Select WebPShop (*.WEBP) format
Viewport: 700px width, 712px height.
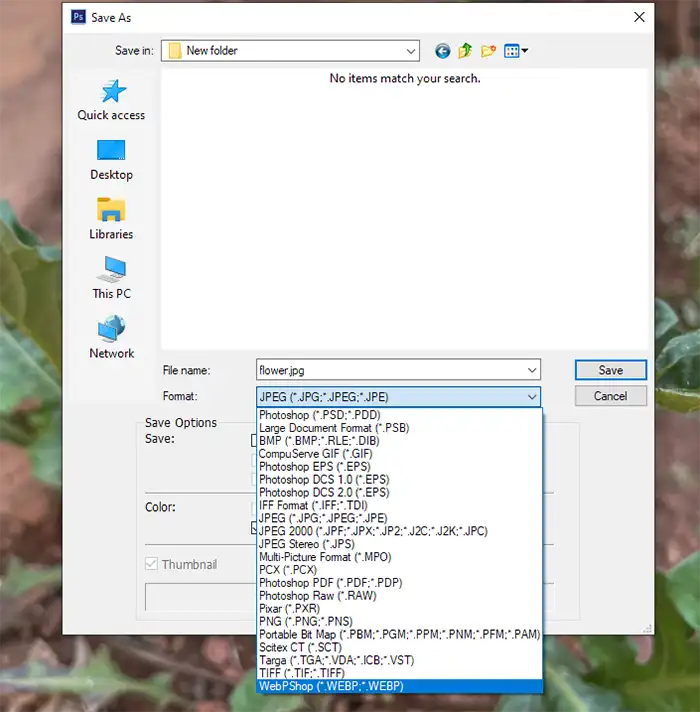point(399,686)
